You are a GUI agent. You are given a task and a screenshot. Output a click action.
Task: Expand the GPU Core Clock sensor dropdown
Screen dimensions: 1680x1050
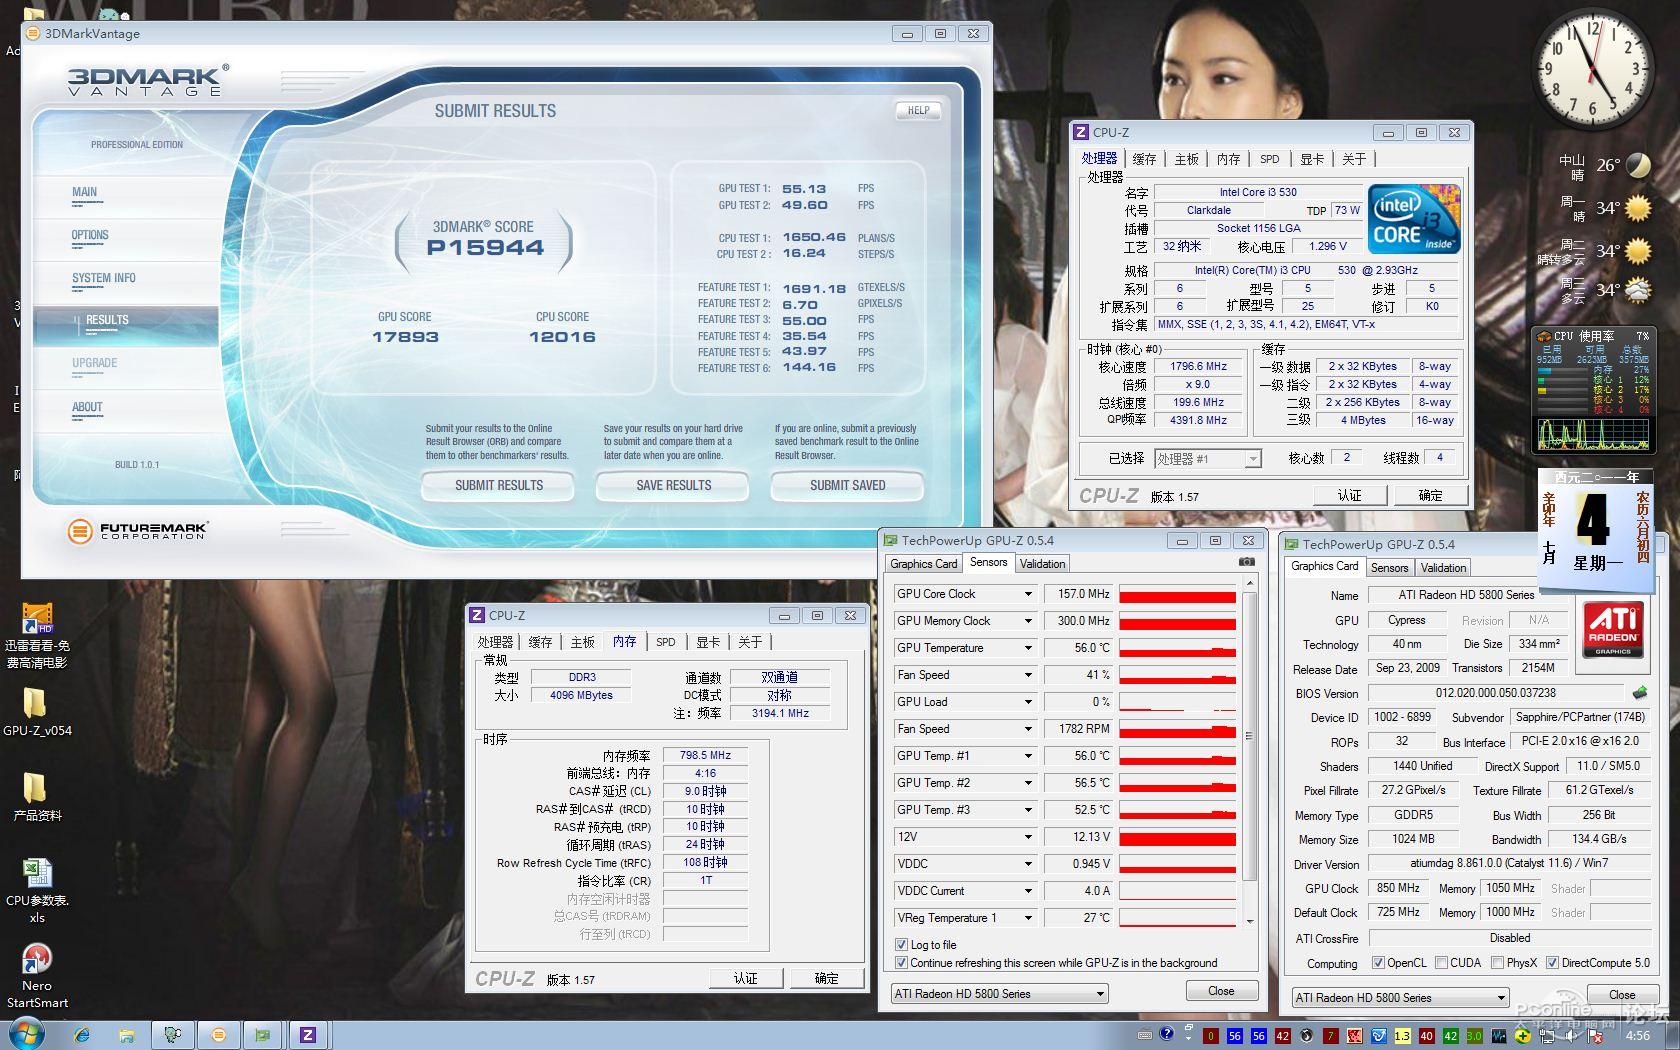1027,594
